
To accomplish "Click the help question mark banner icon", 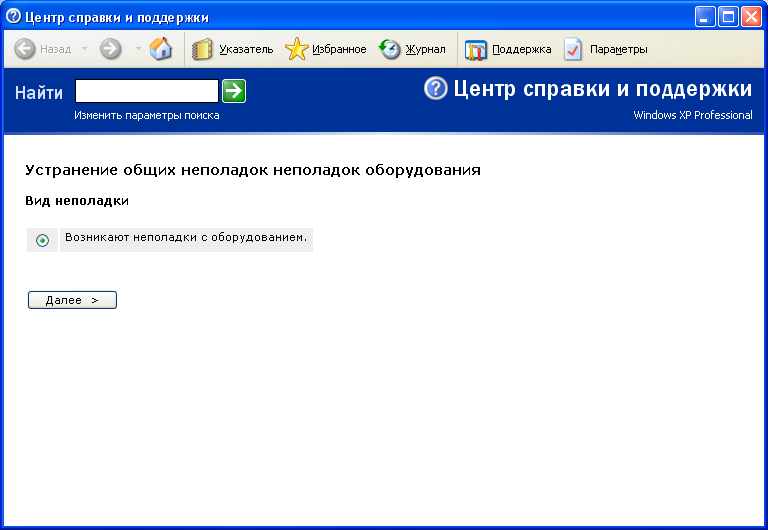I will 435,89.
